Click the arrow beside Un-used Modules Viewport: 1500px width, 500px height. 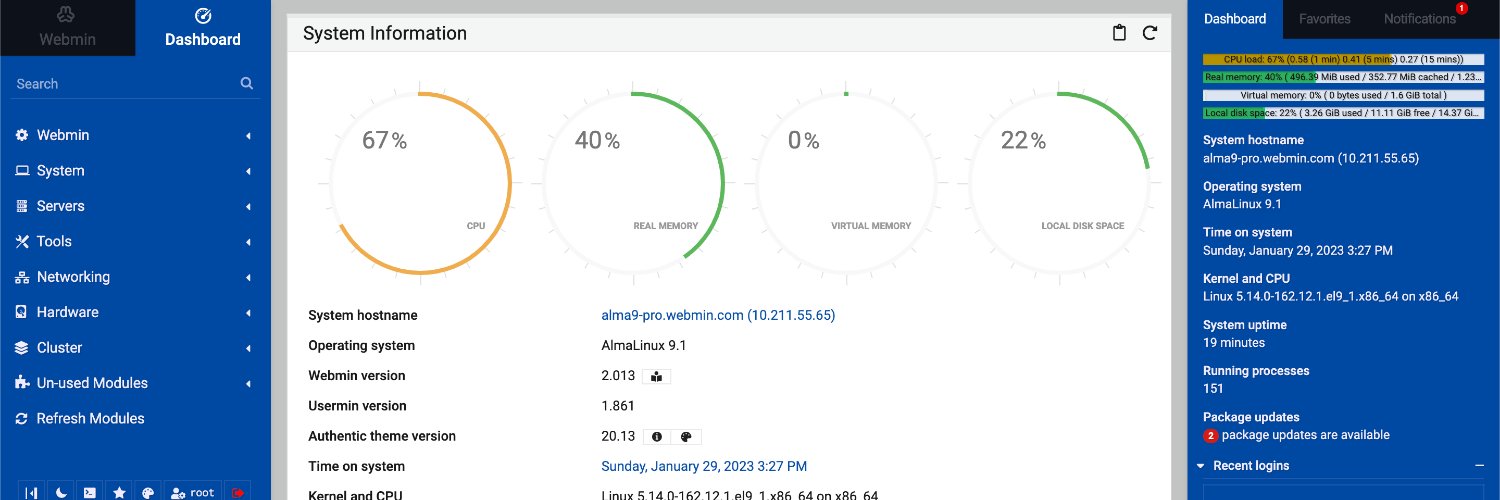(x=248, y=384)
